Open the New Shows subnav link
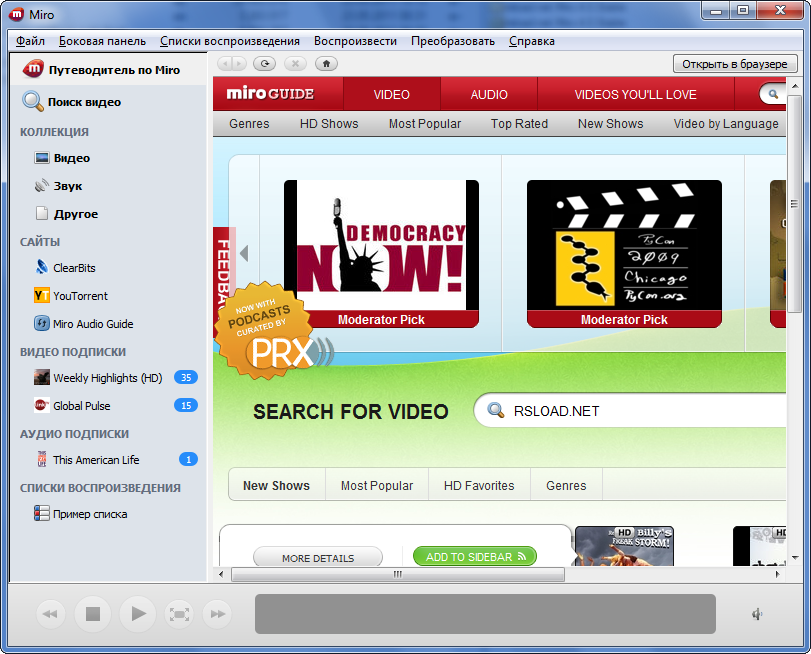 tap(610, 124)
